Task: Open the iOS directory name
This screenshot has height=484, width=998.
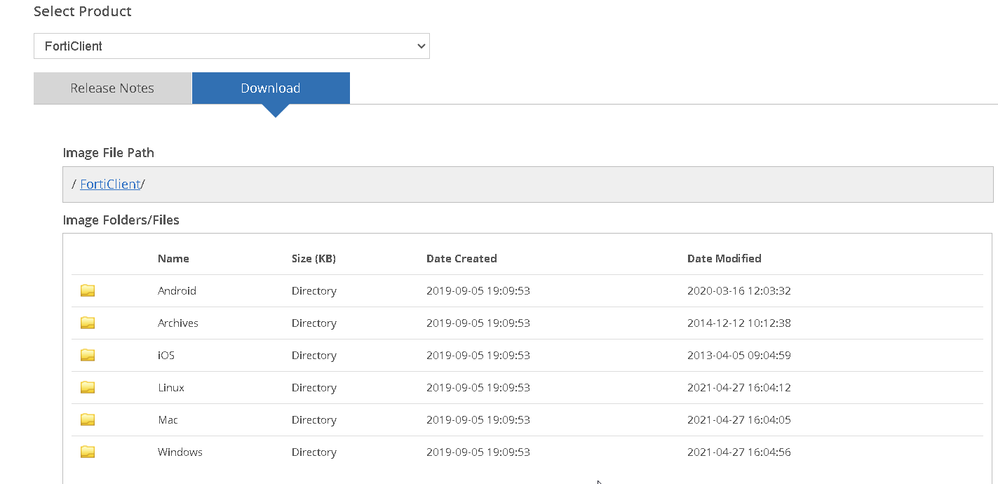Action: point(166,355)
